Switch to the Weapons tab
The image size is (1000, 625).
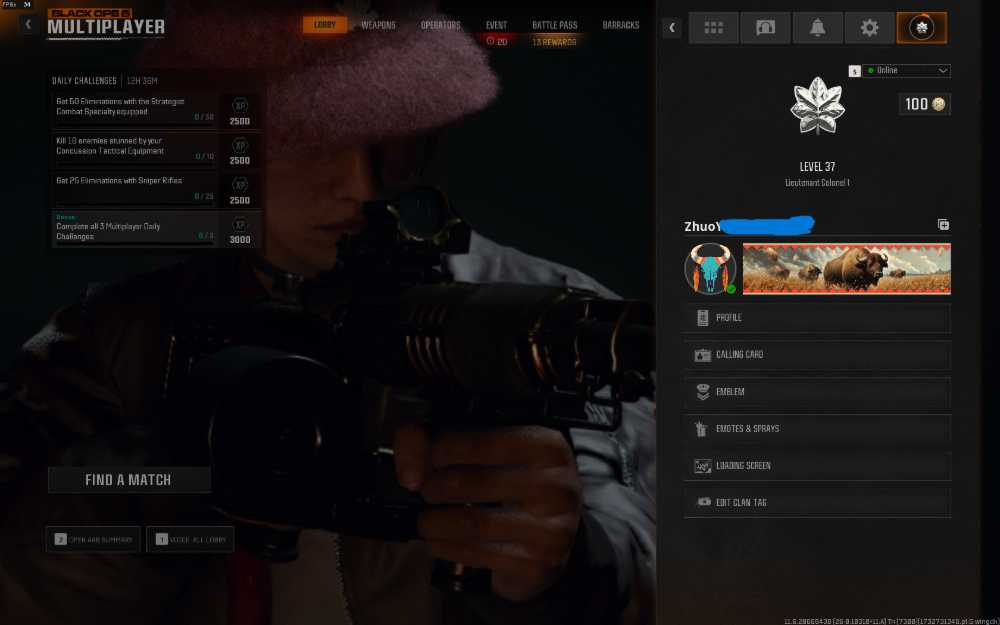point(378,25)
